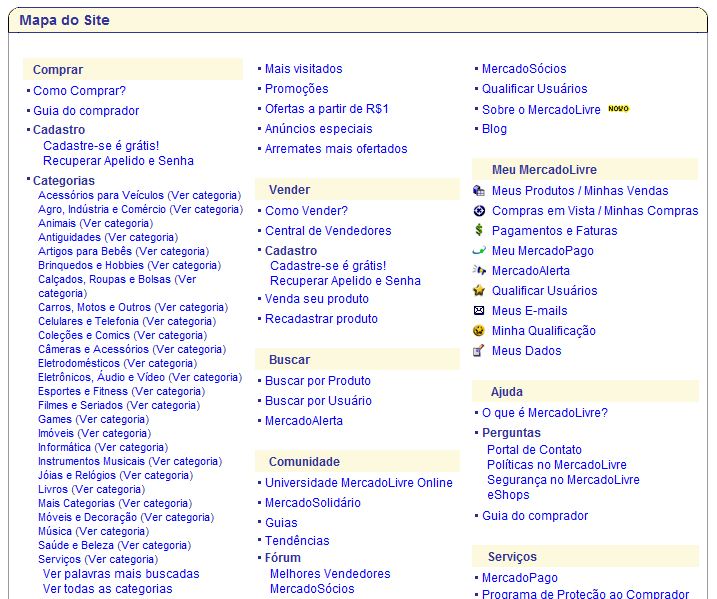Click Cadastre-se é grátis! under Comprar
The width and height of the screenshot is (717, 599).
coord(101,145)
